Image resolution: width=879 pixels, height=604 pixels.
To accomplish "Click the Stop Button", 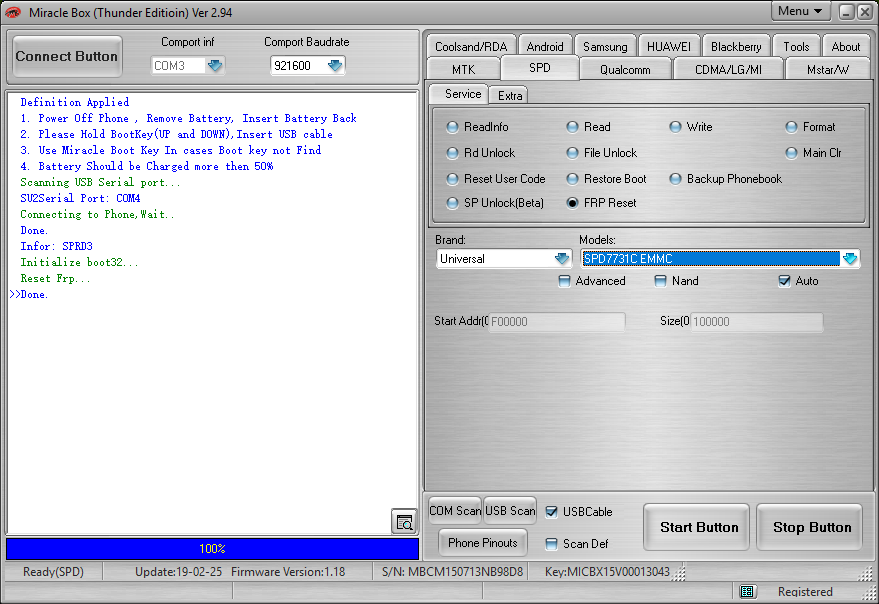I will pos(811,527).
